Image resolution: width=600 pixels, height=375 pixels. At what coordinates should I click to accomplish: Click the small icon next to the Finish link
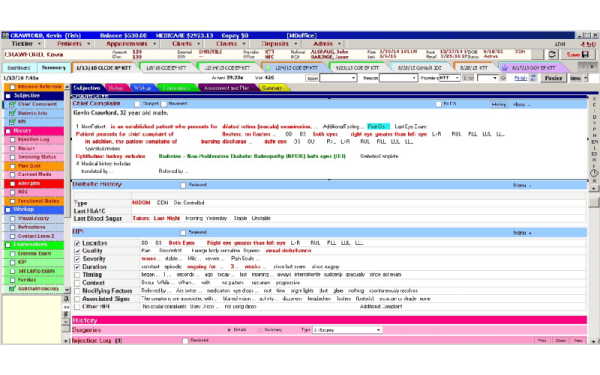(533, 78)
